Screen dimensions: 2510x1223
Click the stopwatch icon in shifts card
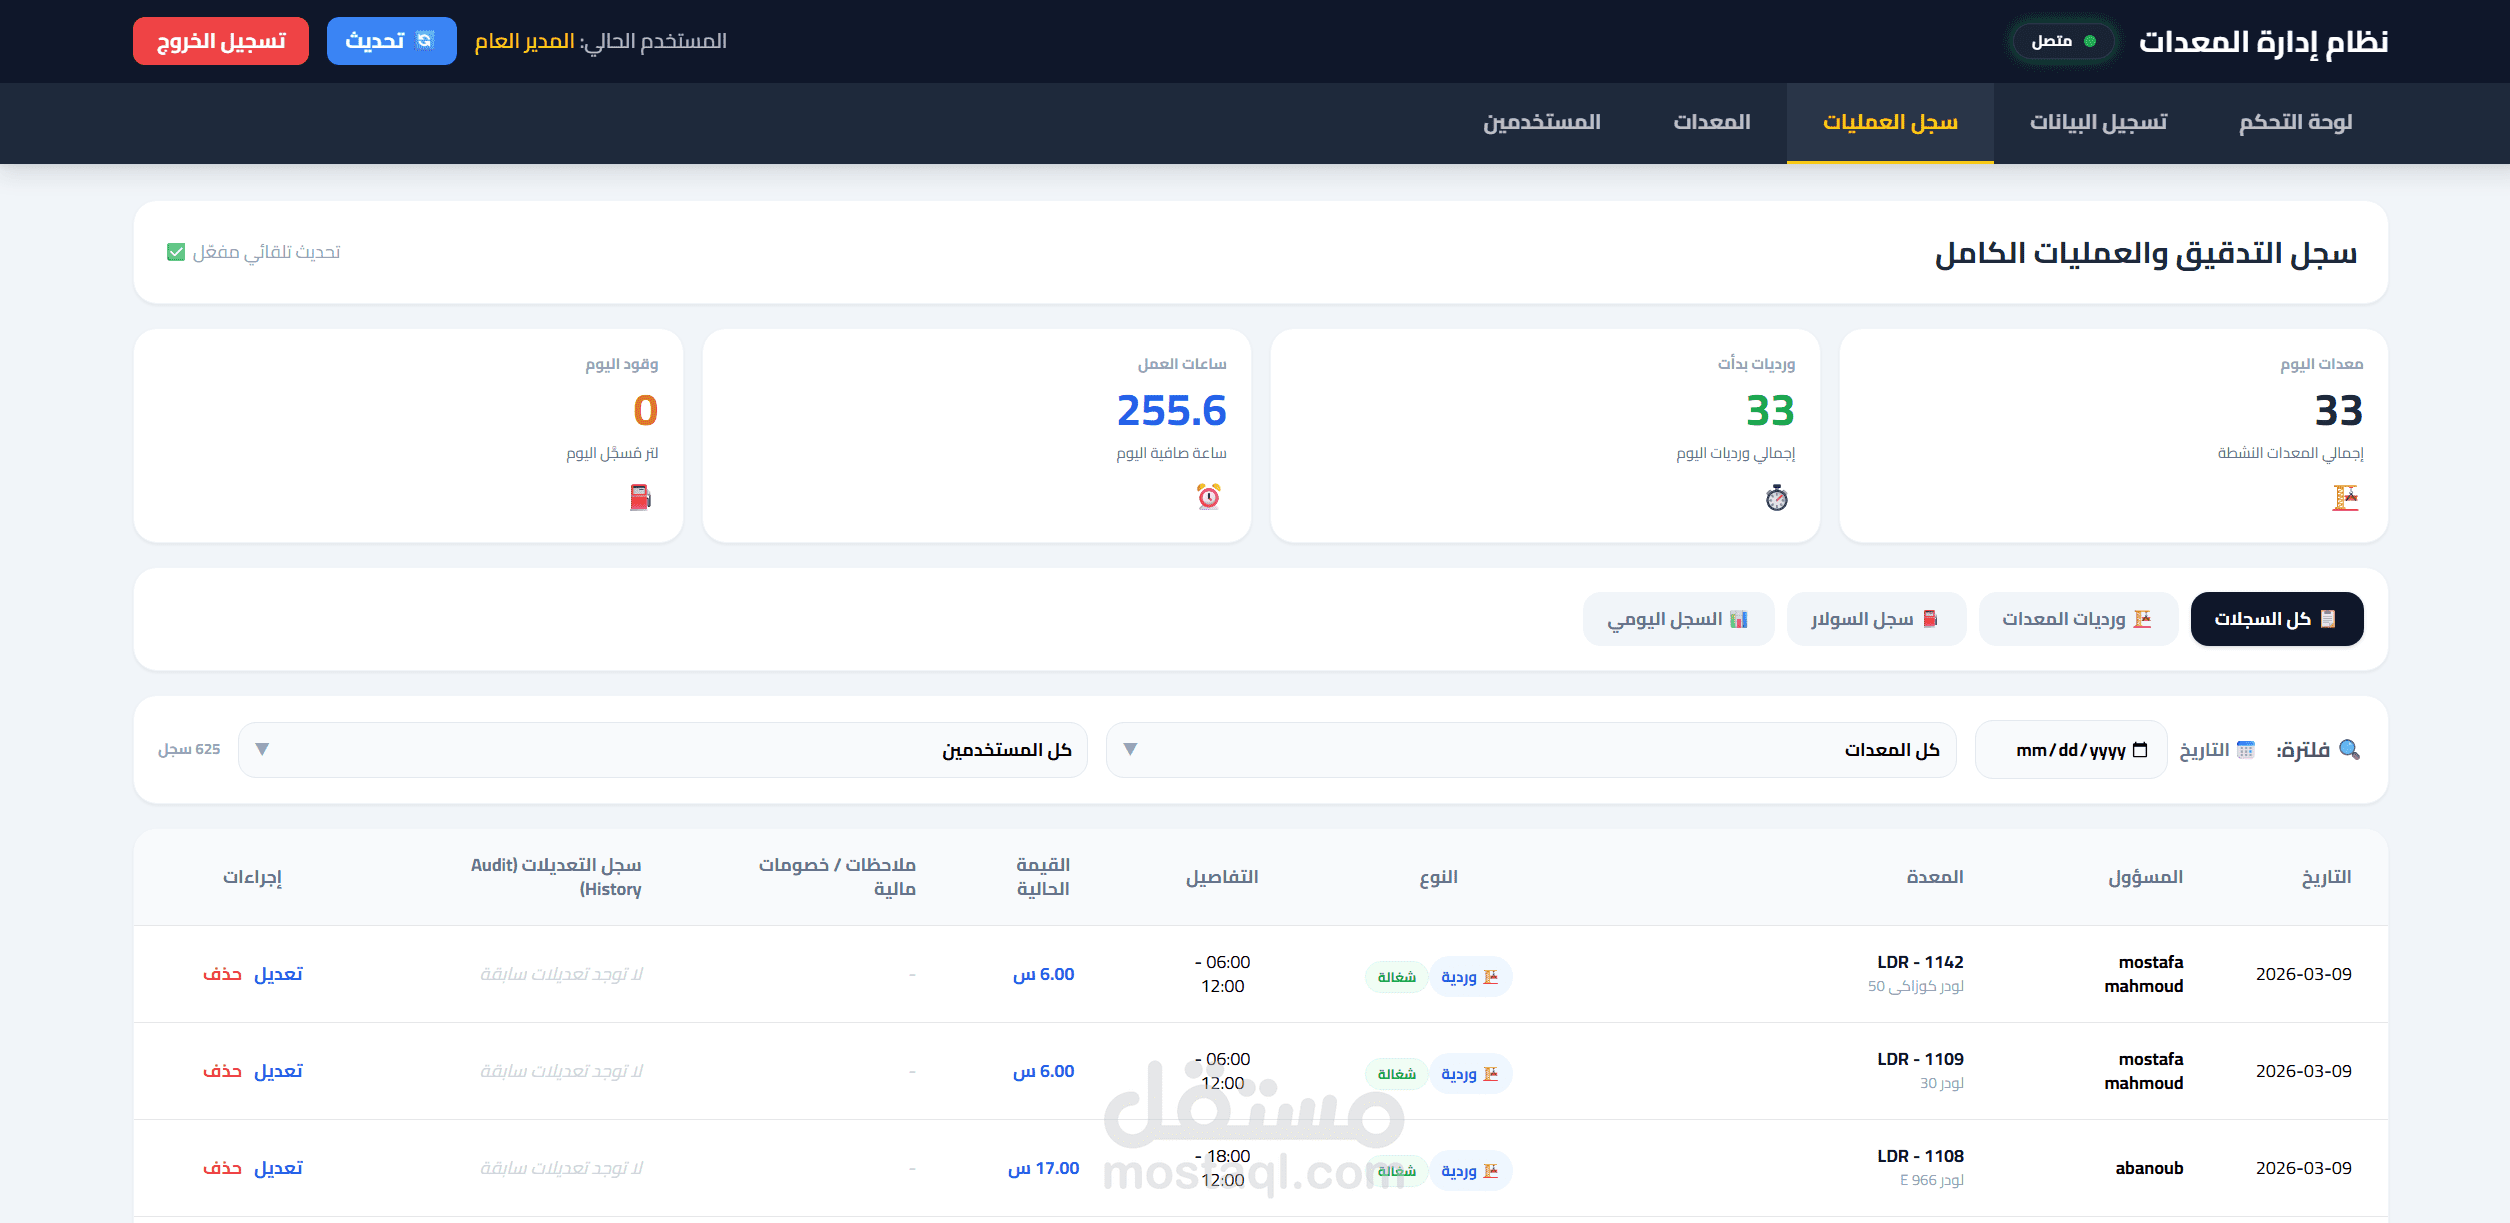[x=1776, y=497]
